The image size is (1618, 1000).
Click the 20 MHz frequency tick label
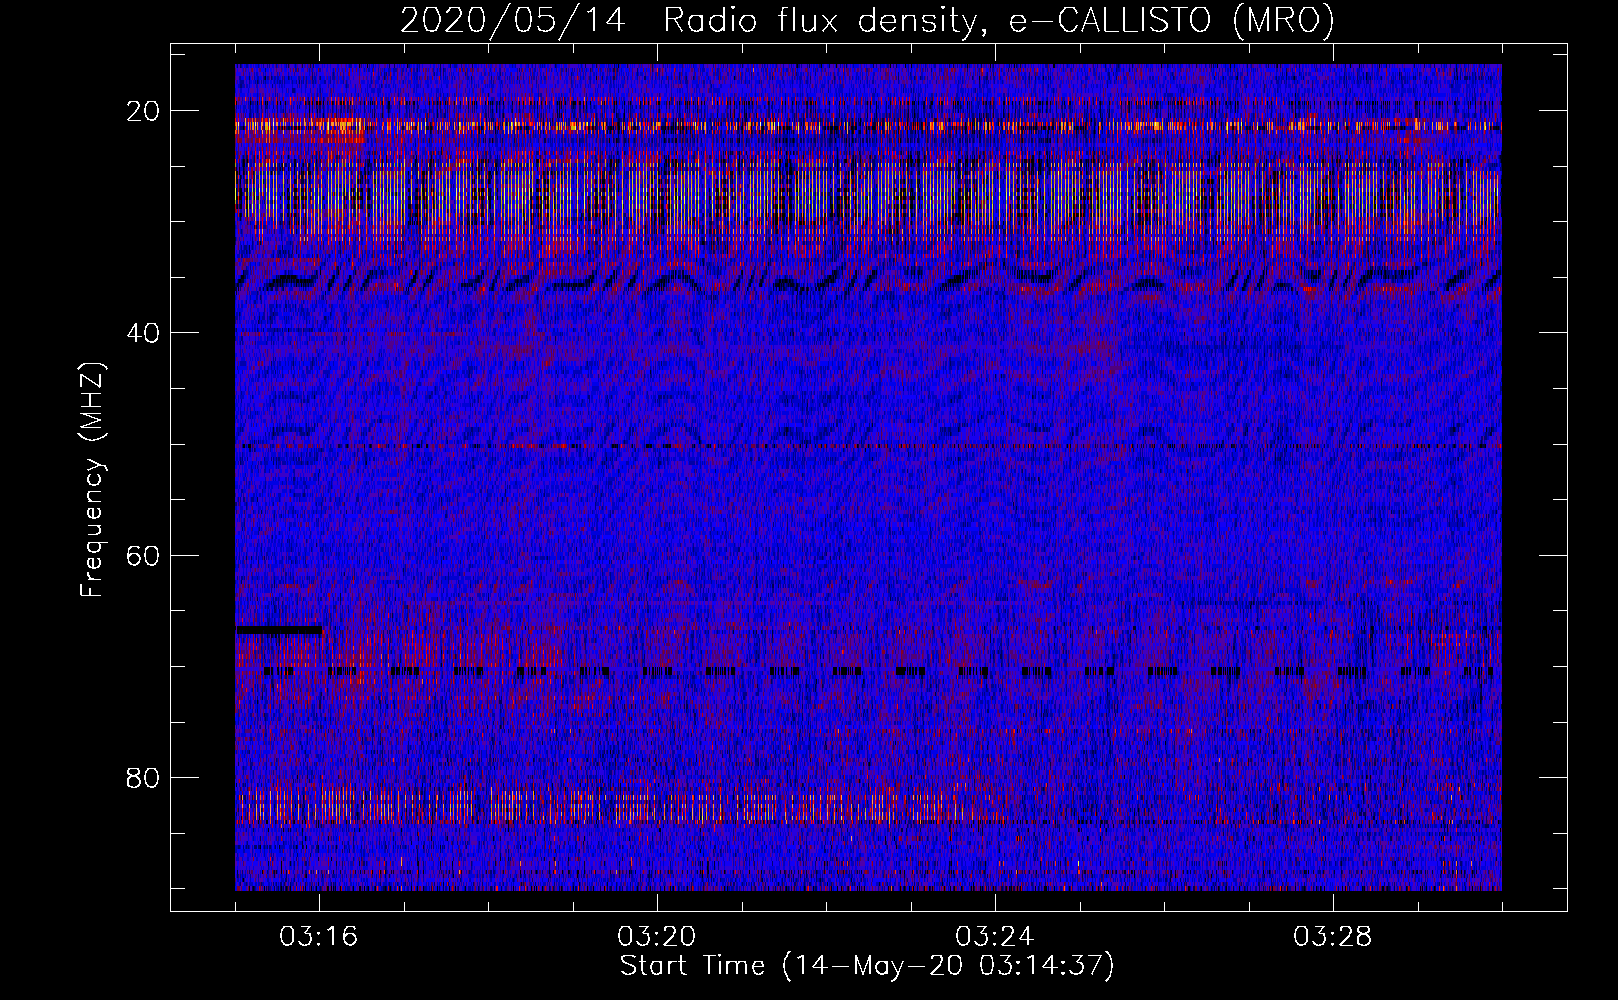pos(144,111)
